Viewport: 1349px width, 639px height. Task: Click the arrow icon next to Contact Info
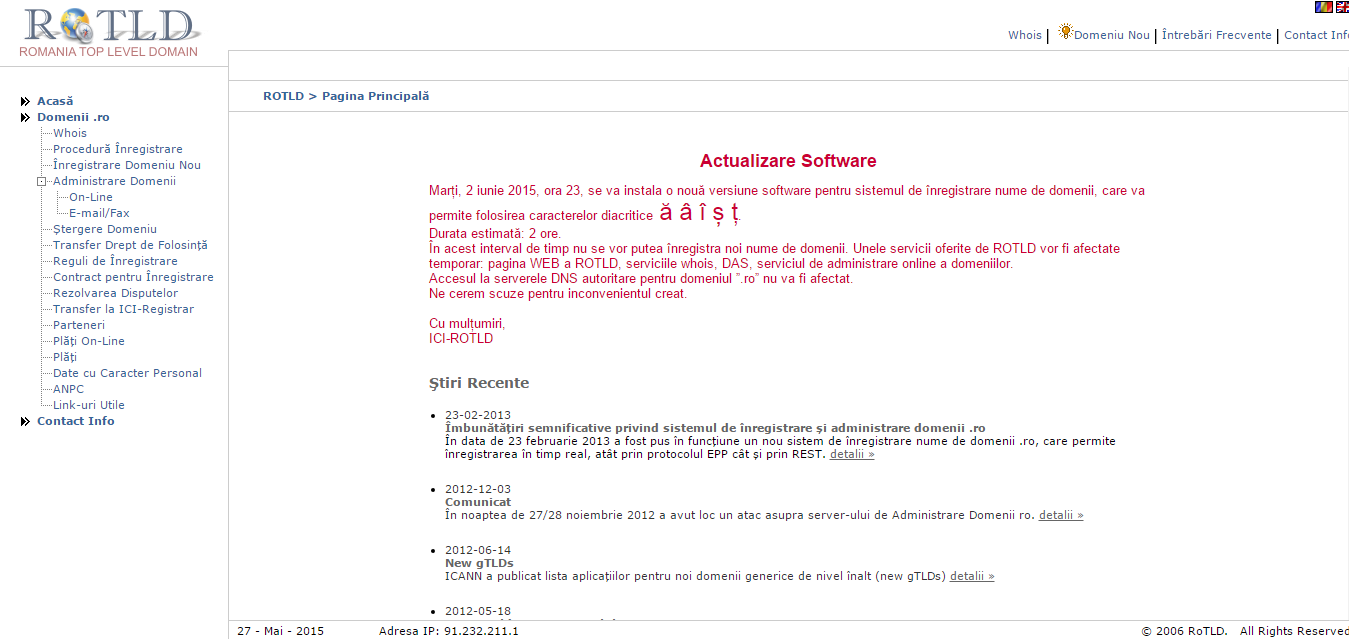(x=25, y=421)
